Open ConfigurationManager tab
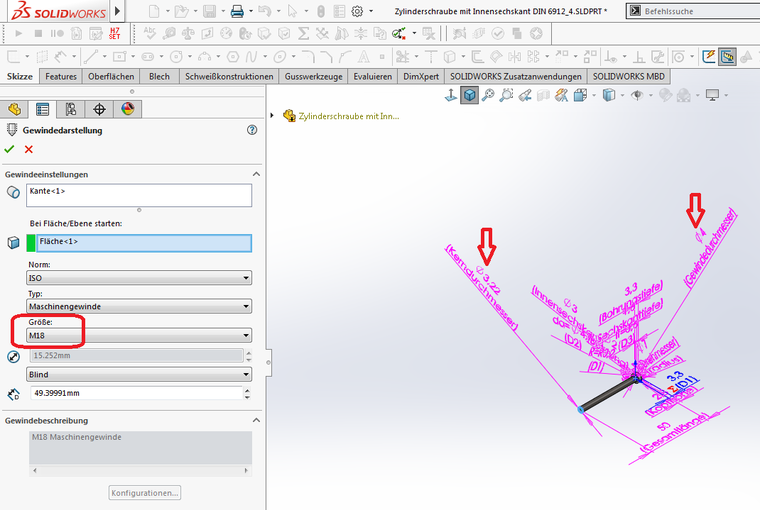Screen dimensions: 760x510 71,109
